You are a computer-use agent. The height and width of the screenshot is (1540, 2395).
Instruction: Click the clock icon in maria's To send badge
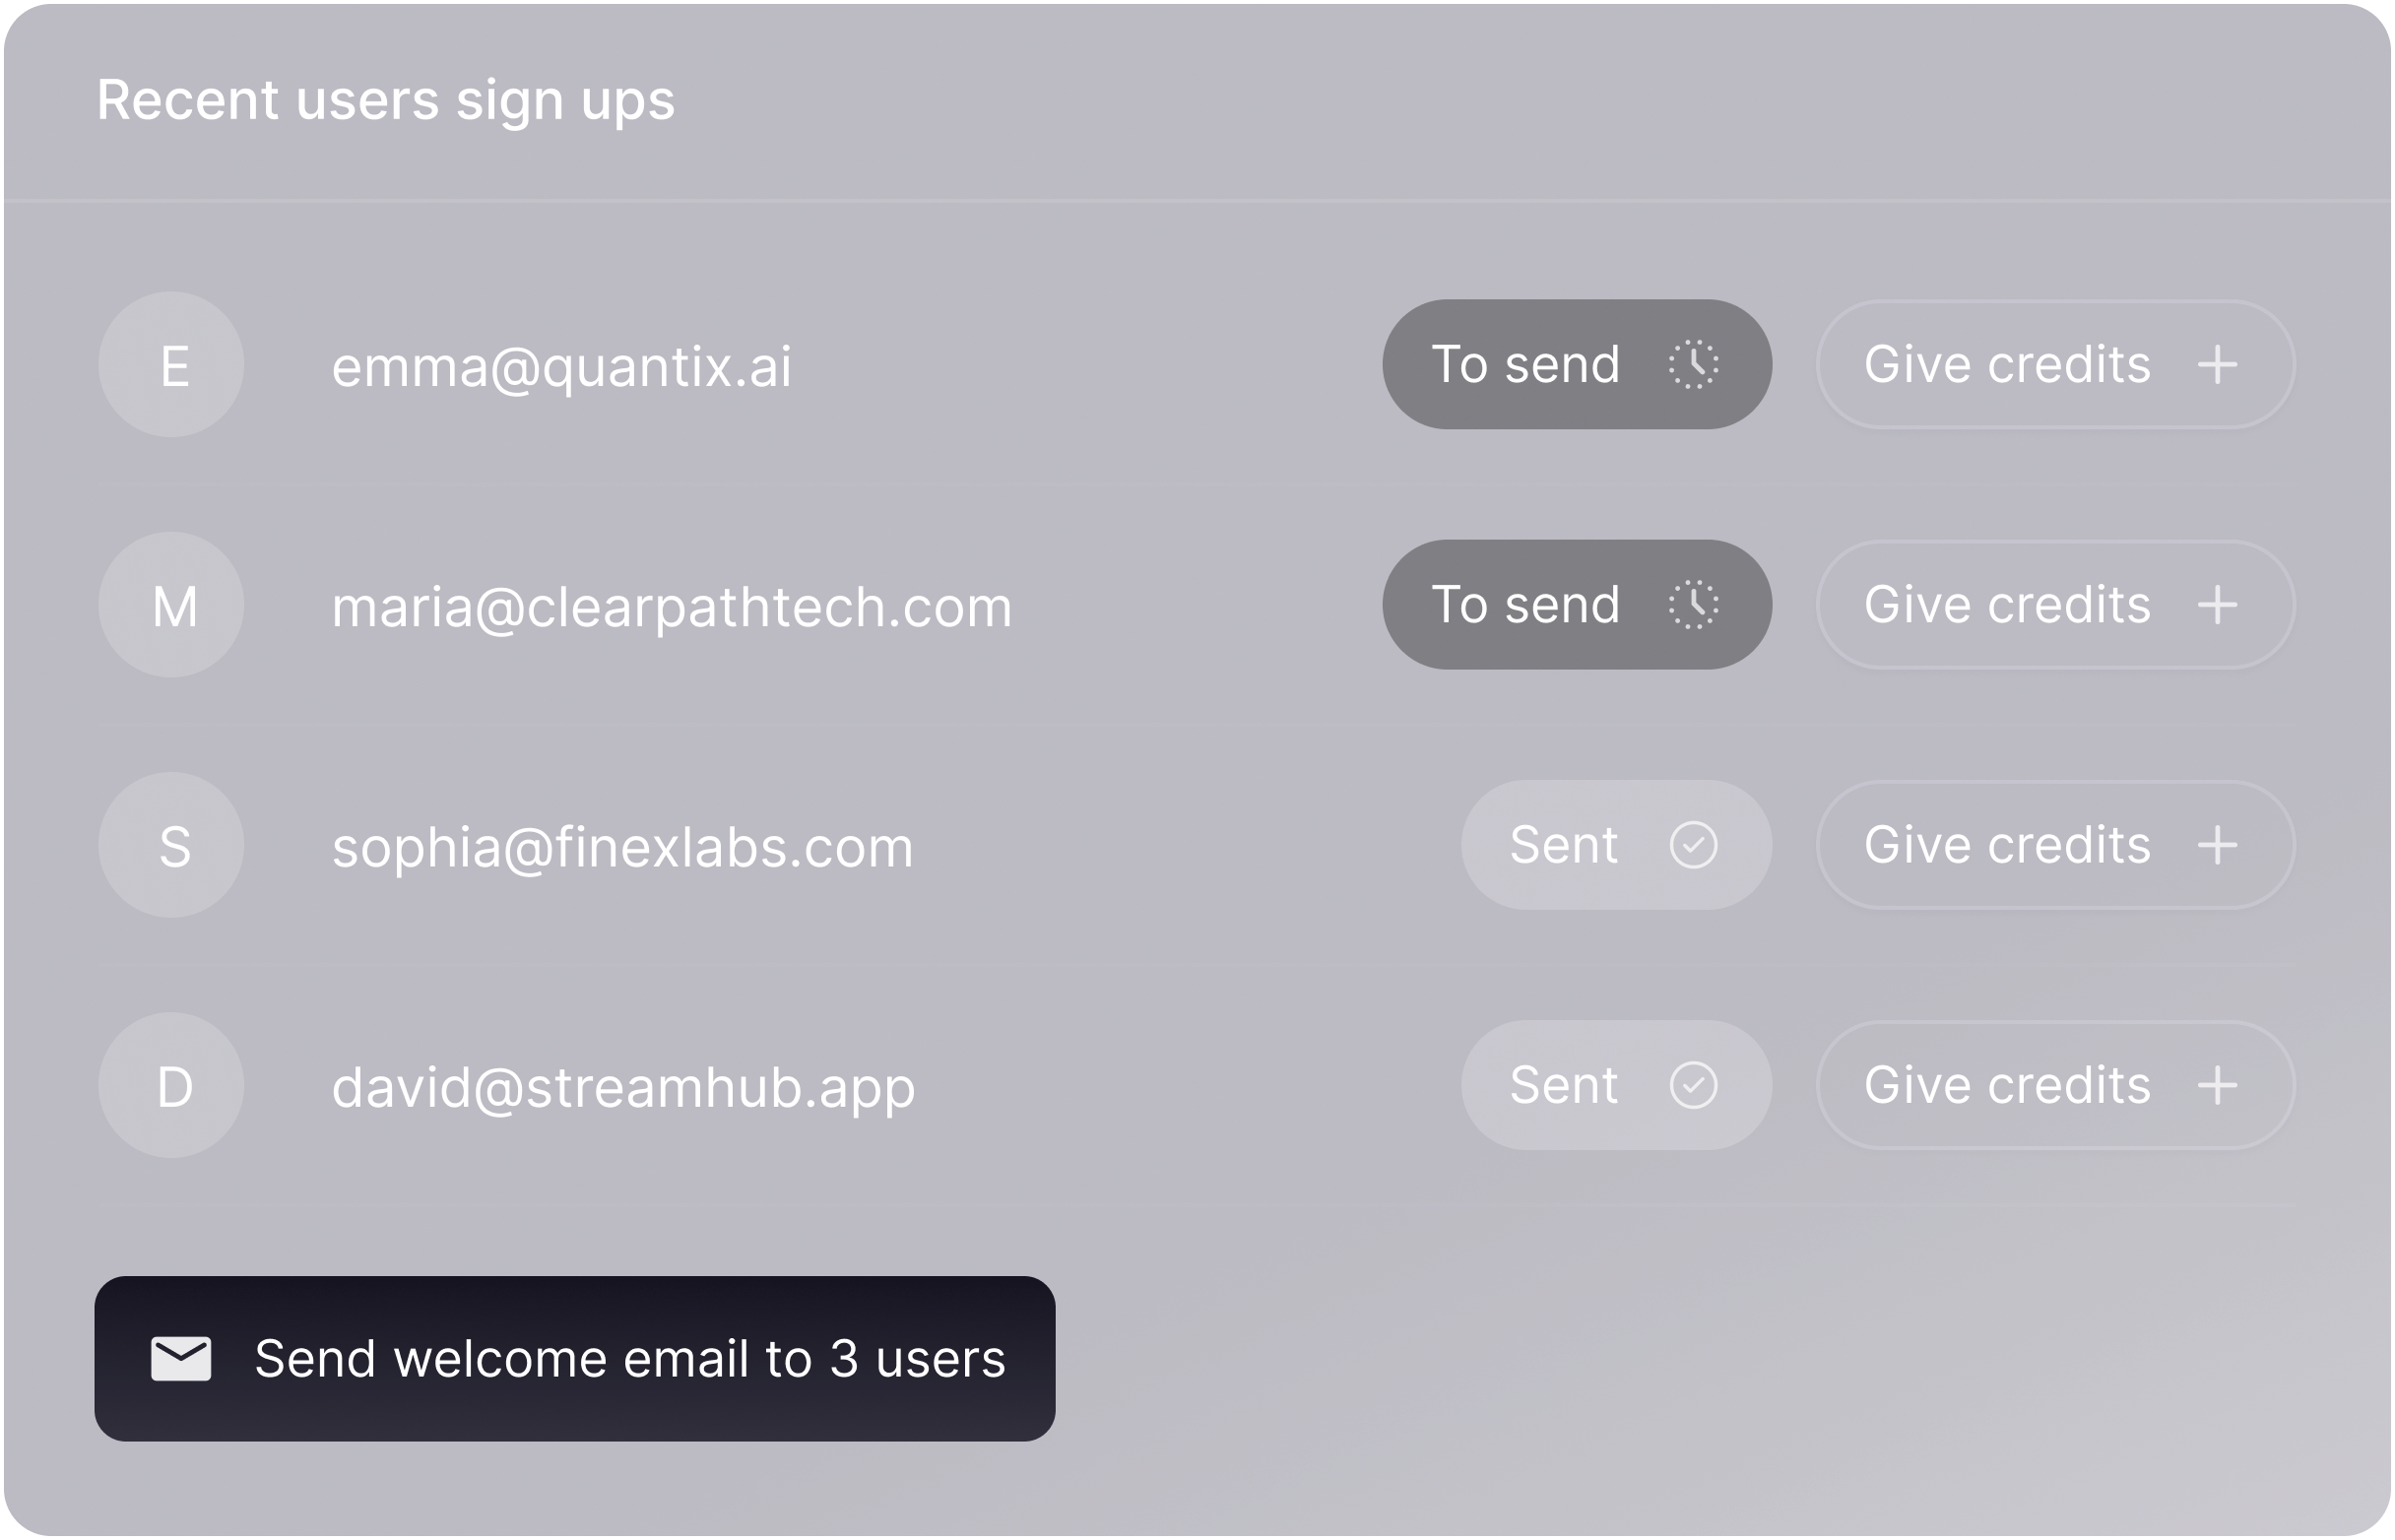coord(1693,605)
